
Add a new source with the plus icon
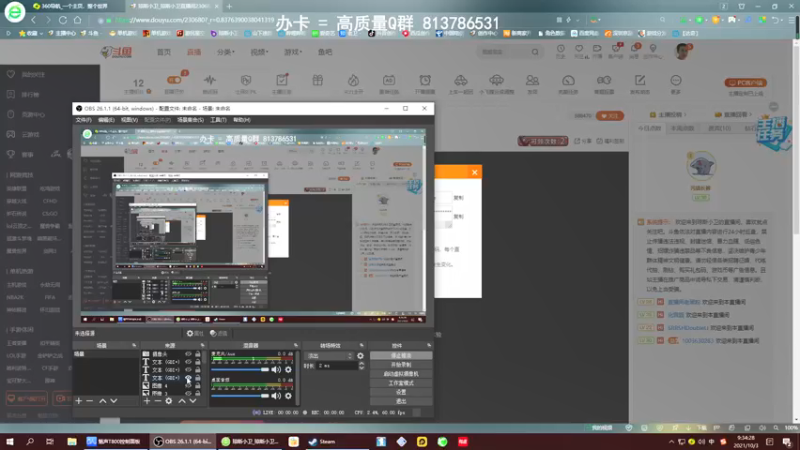tap(147, 401)
